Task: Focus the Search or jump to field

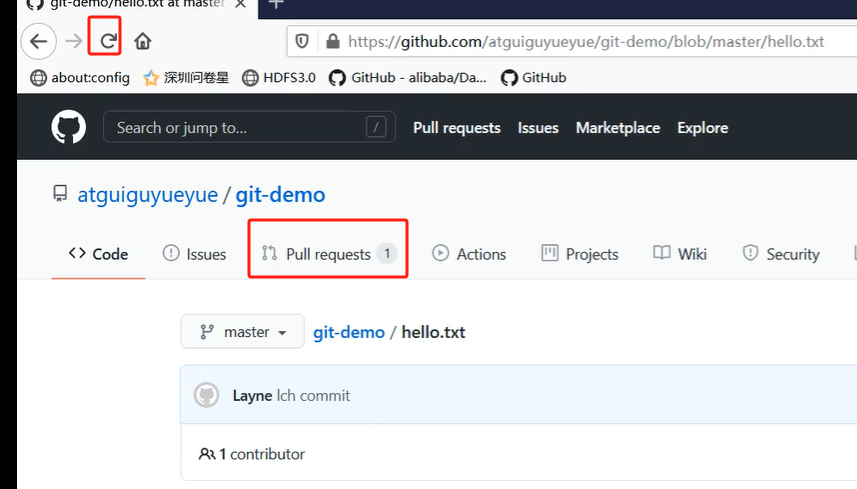Action: (x=249, y=127)
